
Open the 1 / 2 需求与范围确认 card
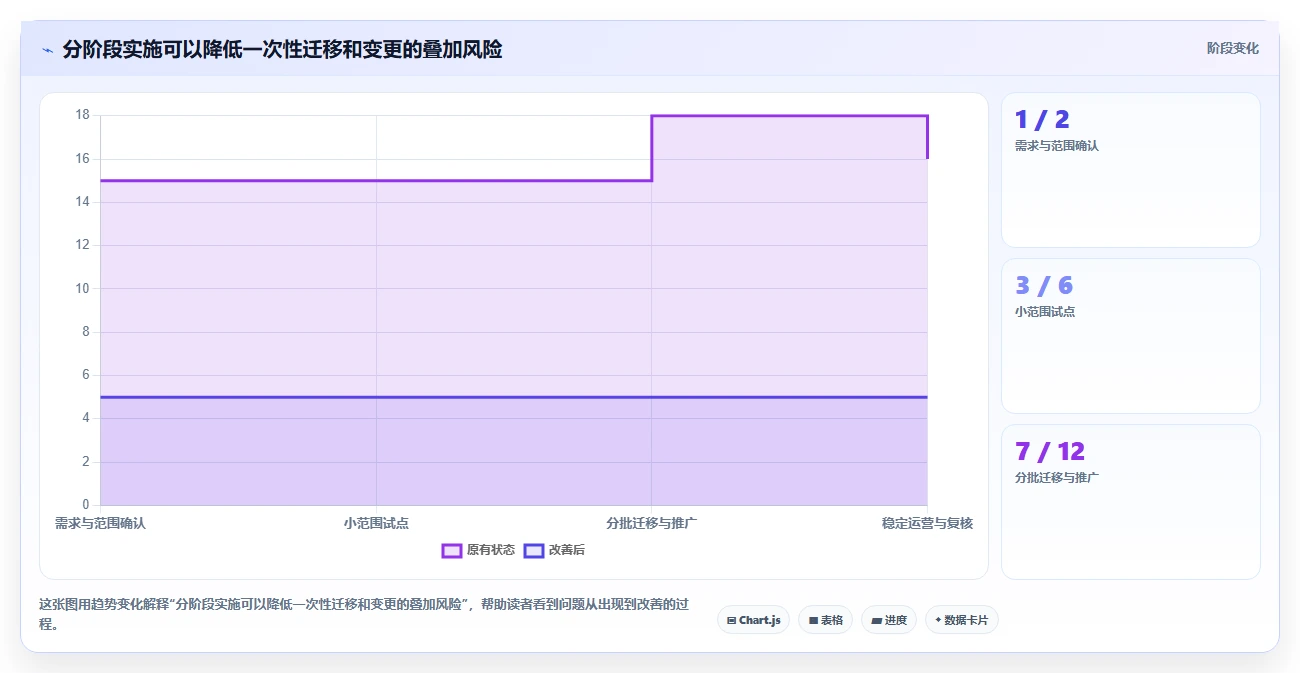click(x=1131, y=170)
